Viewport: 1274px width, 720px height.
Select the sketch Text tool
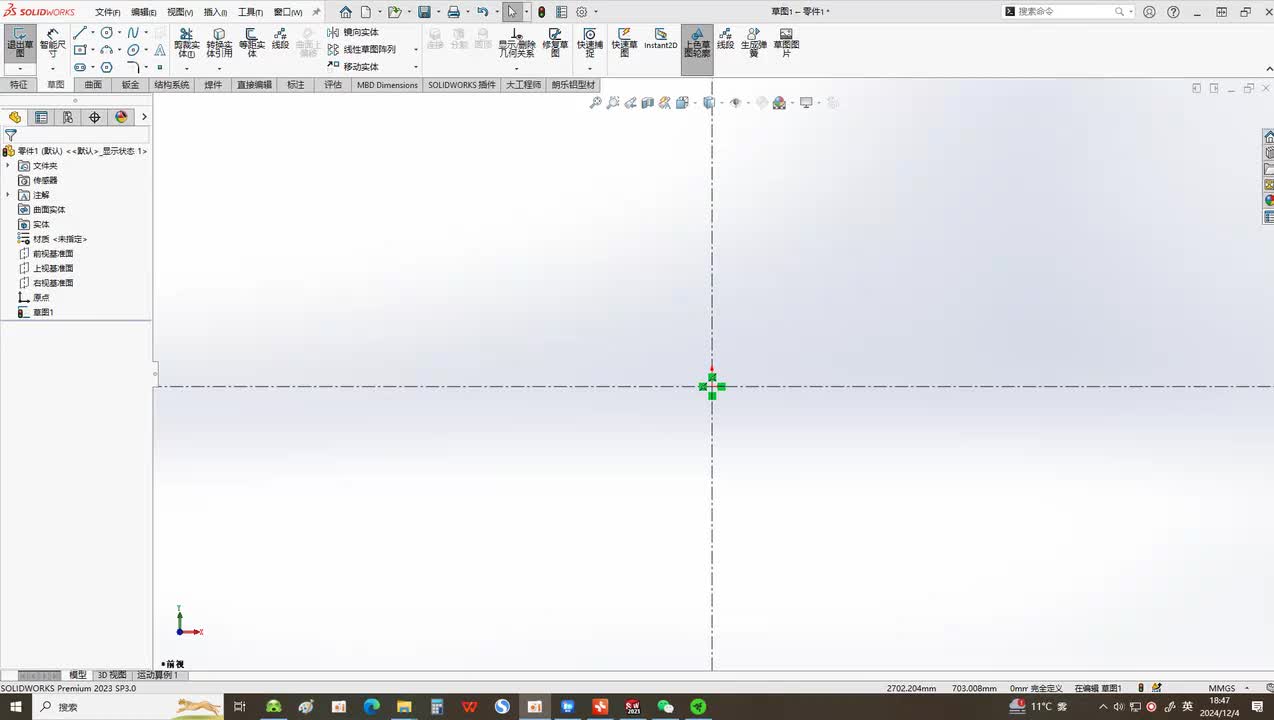pyautogui.click(x=160, y=50)
